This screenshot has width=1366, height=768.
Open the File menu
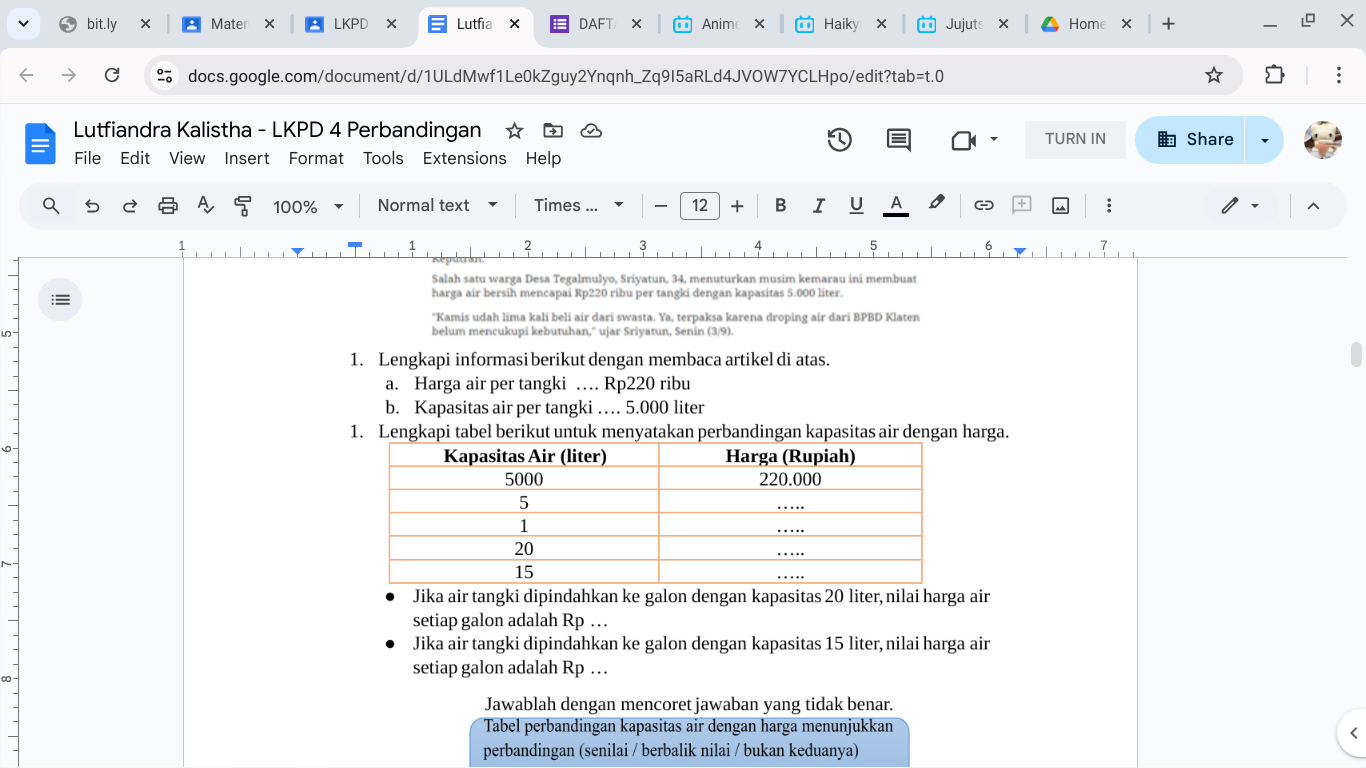tap(87, 158)
